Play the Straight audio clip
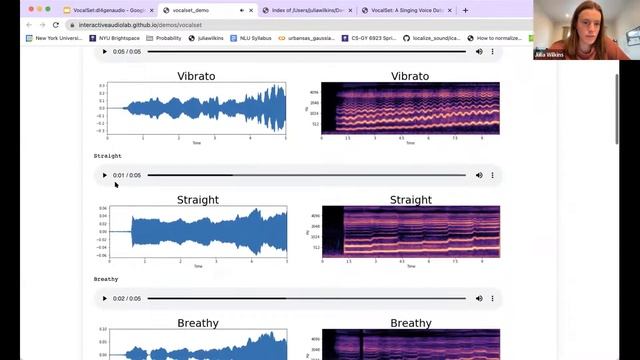The width and height of the screenshot is (640, 360). click(x=104, y=175)
